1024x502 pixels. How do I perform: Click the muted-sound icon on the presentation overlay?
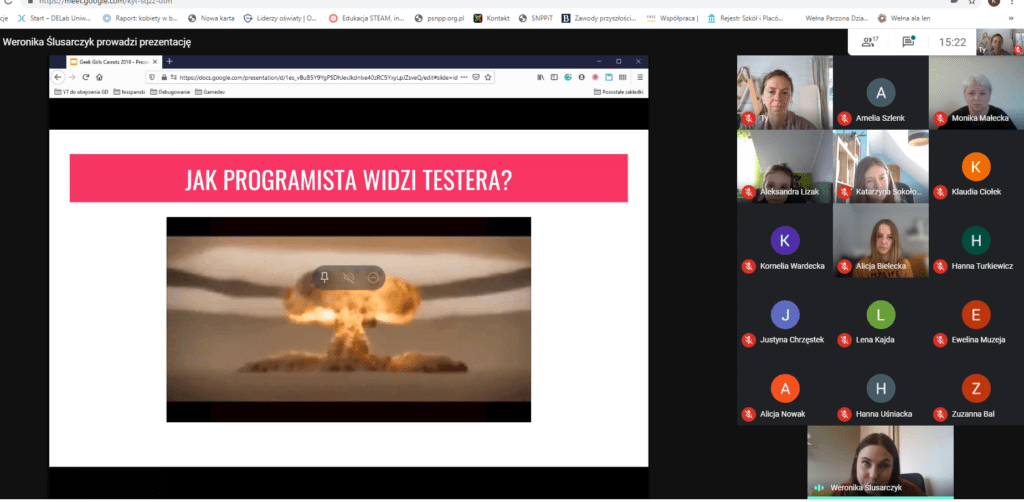coord(349,277)
